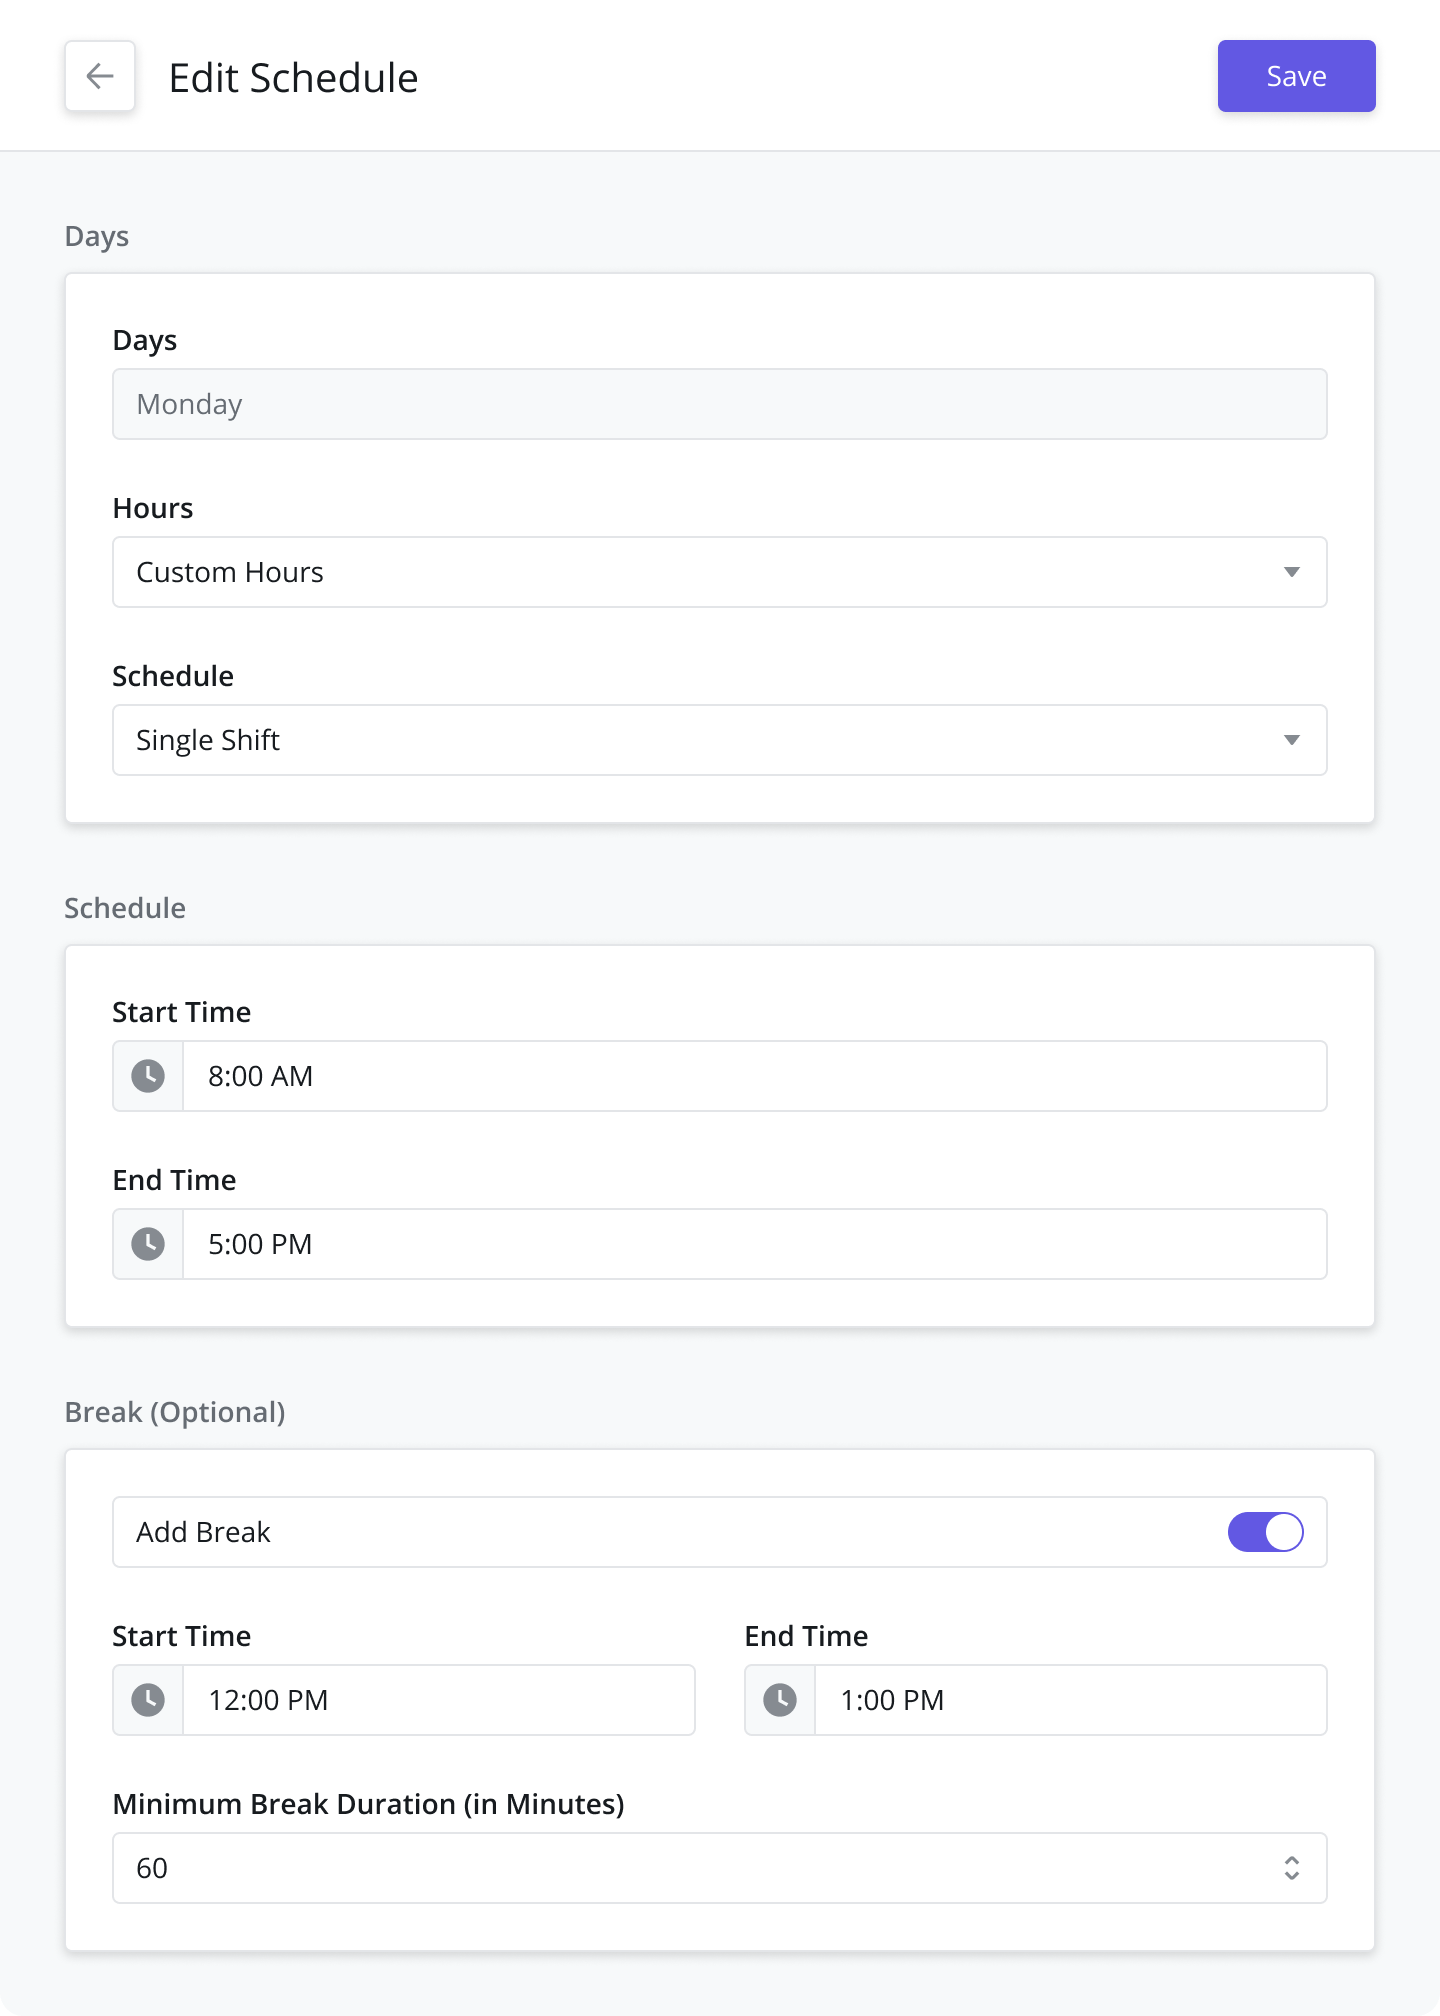Click the Edit Schedule page title
This screenshot has height=2016, width=1440.
[x=293, y=78]
